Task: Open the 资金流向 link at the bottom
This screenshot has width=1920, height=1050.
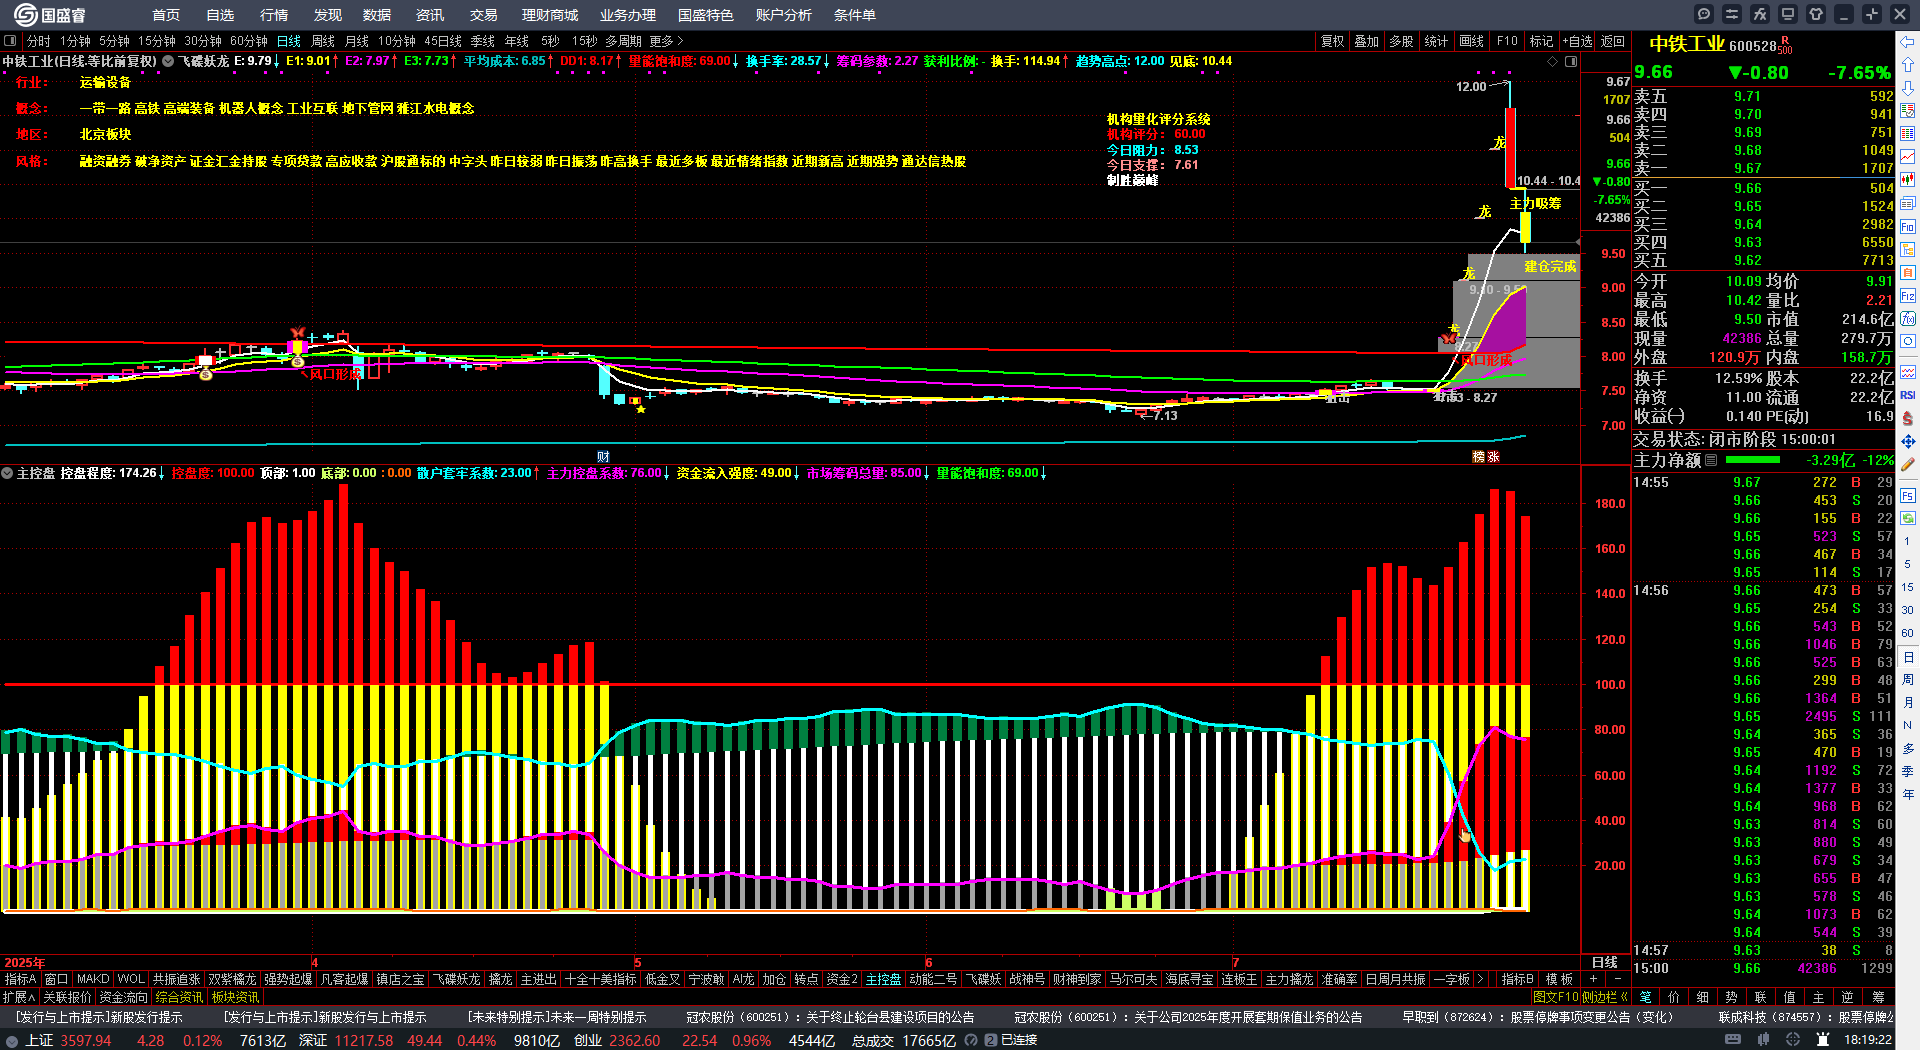Action: point(123,997)
